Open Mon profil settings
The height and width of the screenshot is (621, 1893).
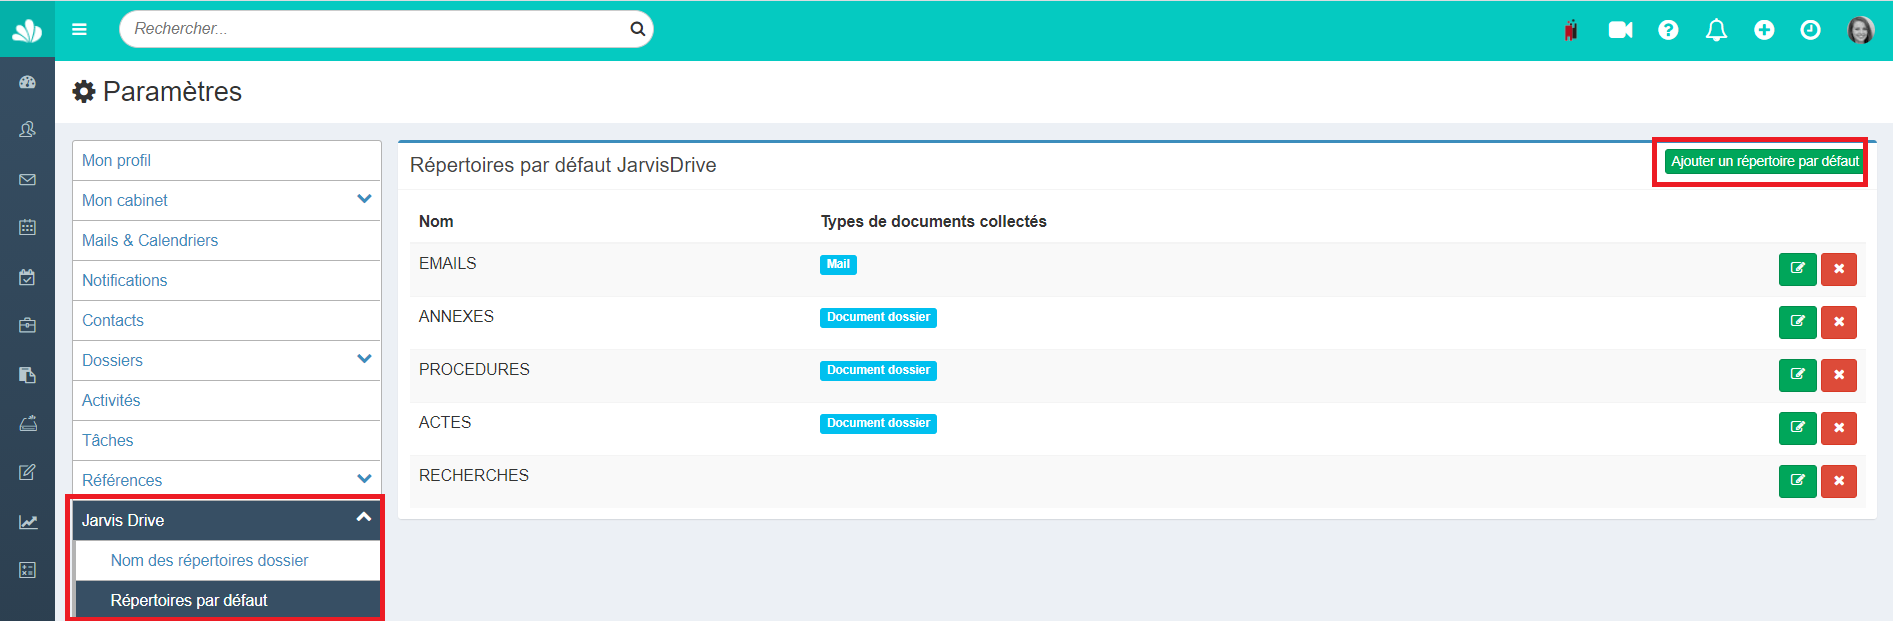(x=227, y=160)
